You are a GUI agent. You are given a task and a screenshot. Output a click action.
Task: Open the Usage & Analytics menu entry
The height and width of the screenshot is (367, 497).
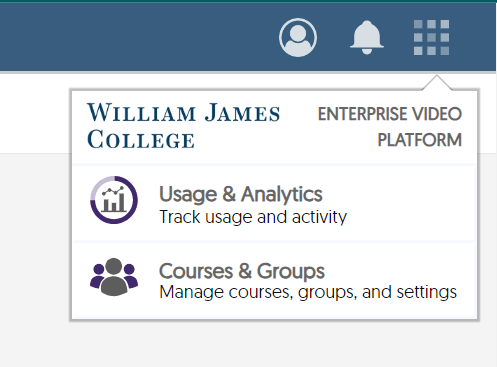point(273,203)
